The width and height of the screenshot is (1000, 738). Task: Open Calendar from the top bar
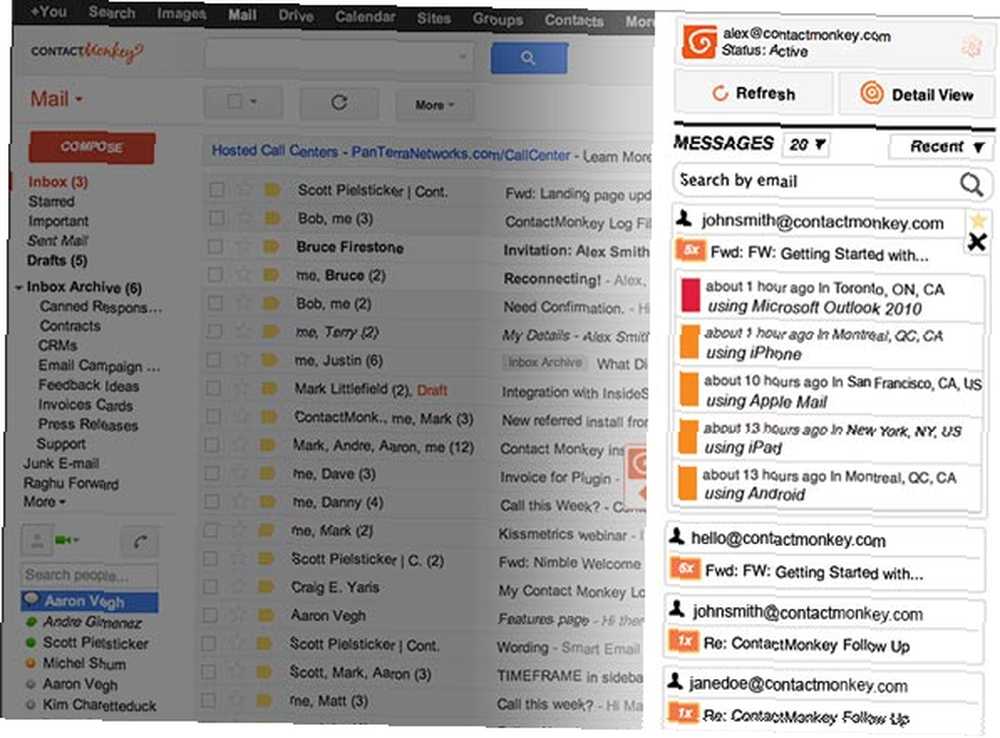click(365, 17)
